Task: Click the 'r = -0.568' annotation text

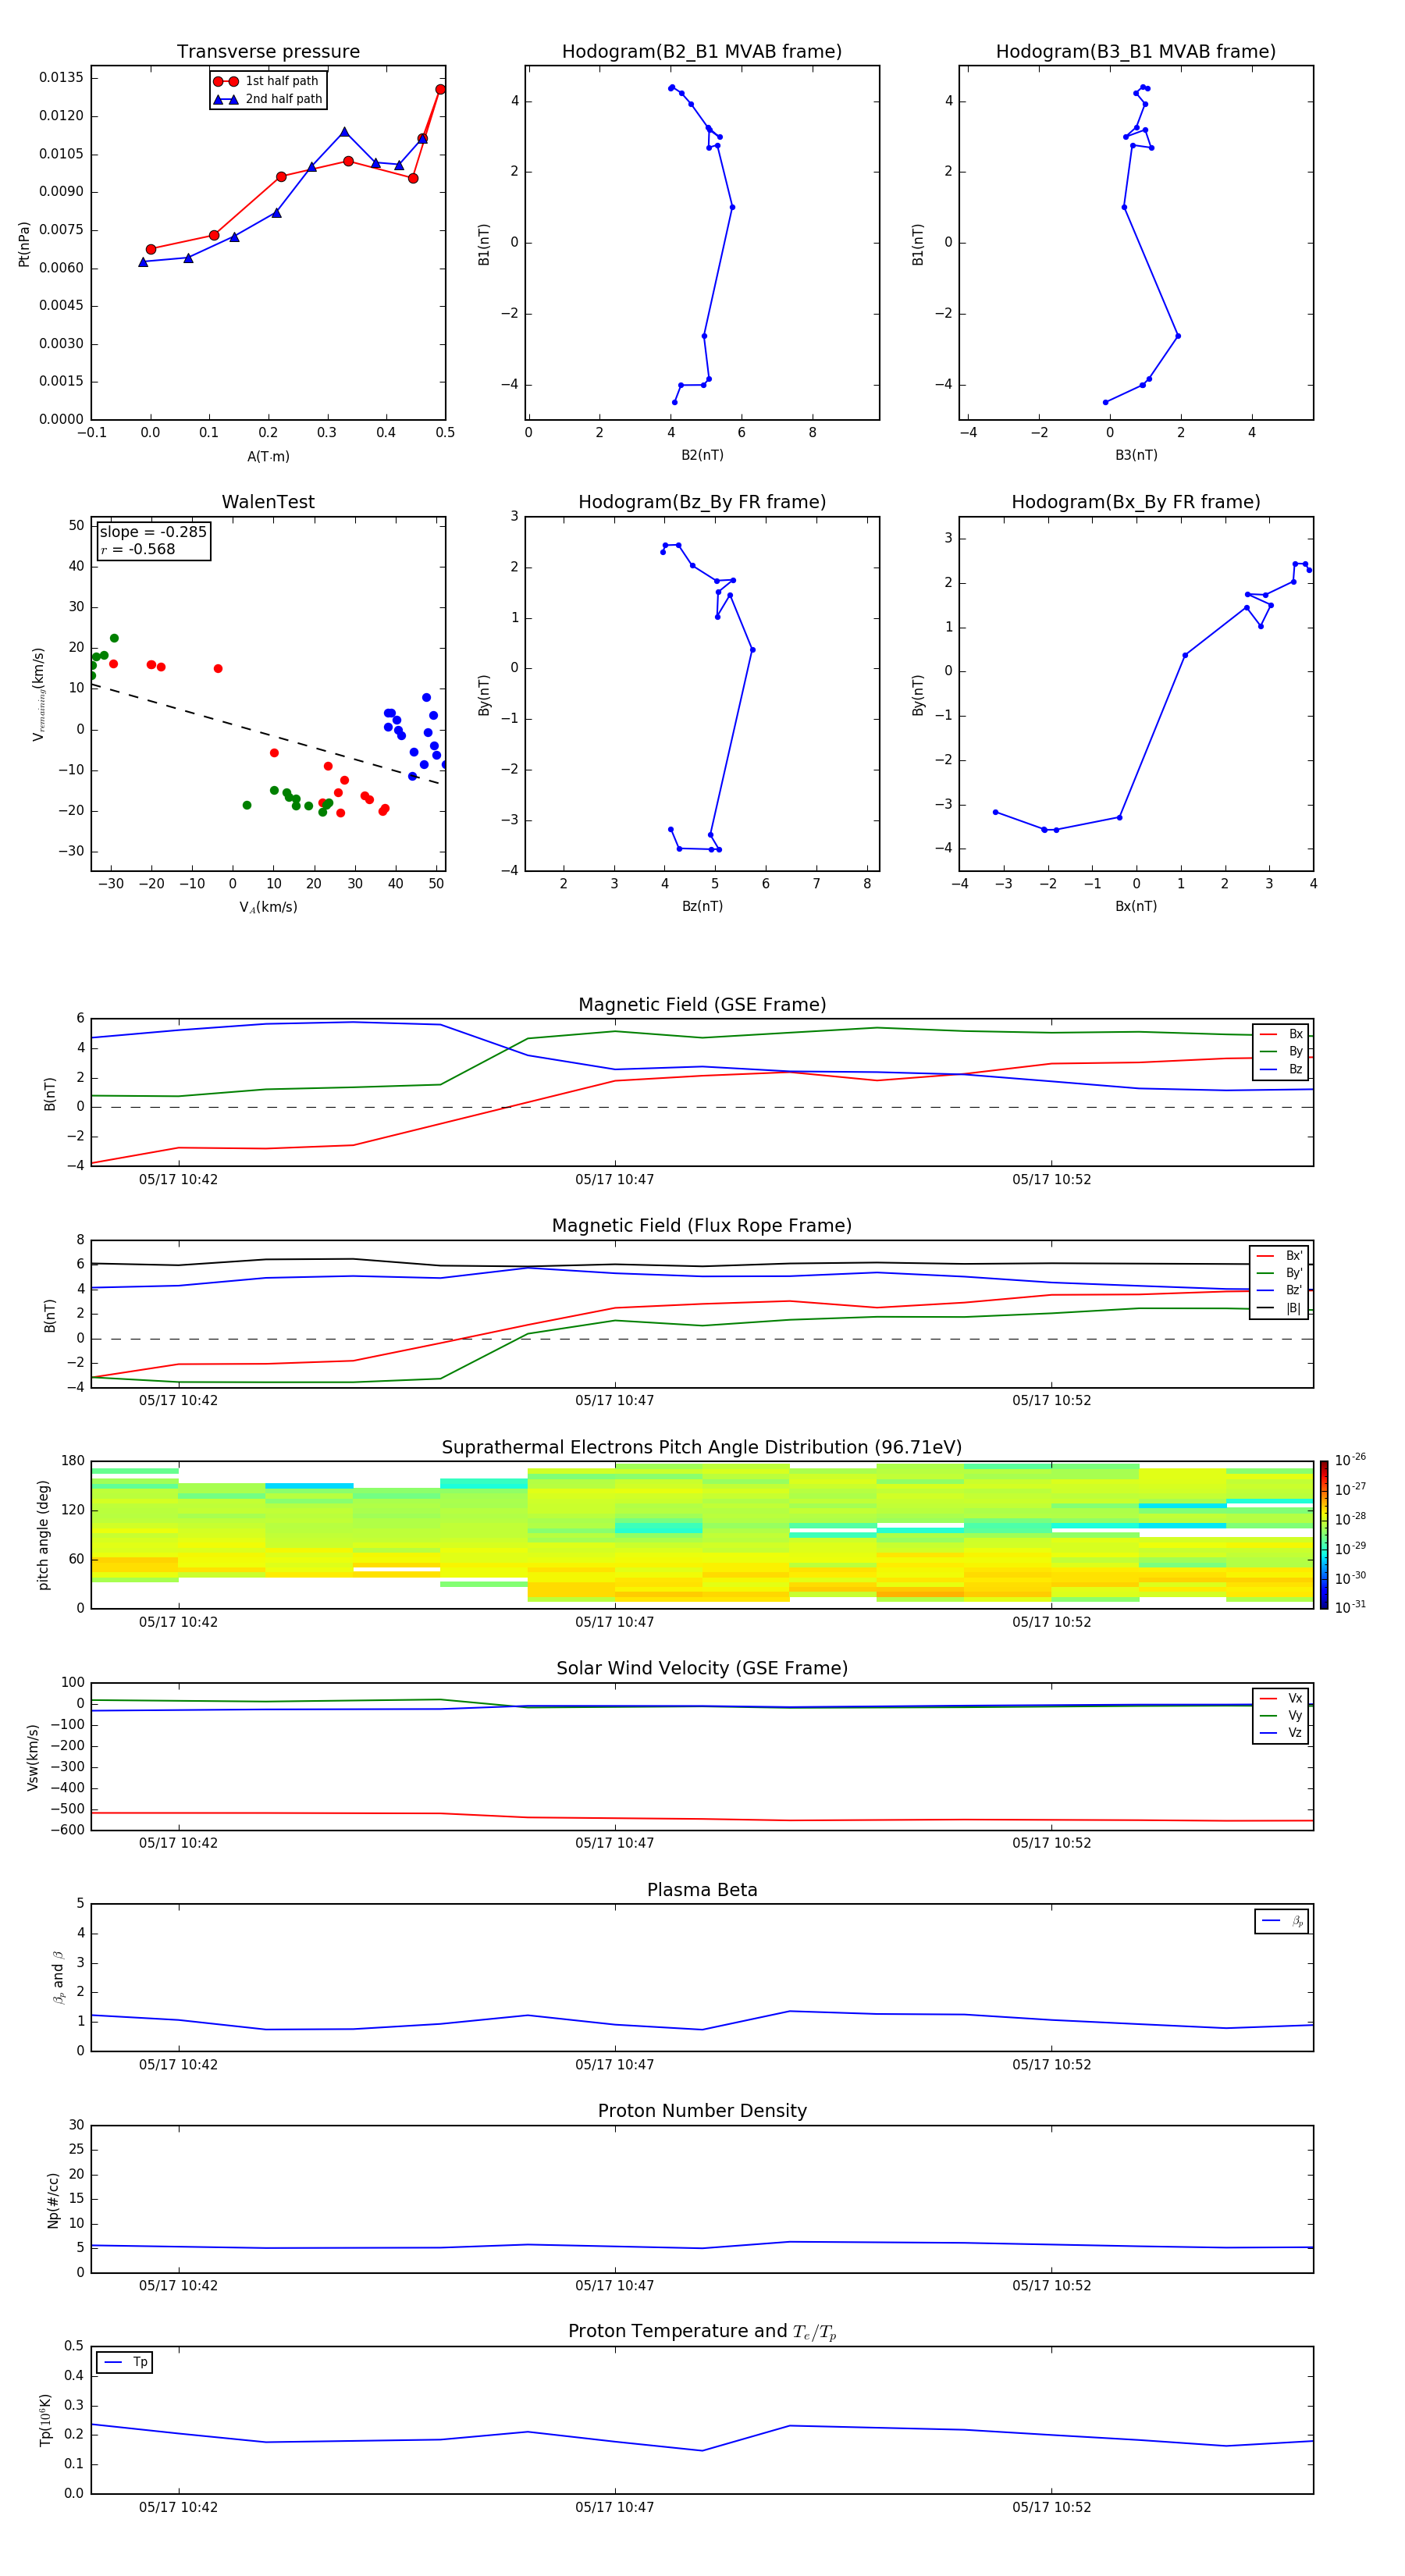Action: coord(138,549)
